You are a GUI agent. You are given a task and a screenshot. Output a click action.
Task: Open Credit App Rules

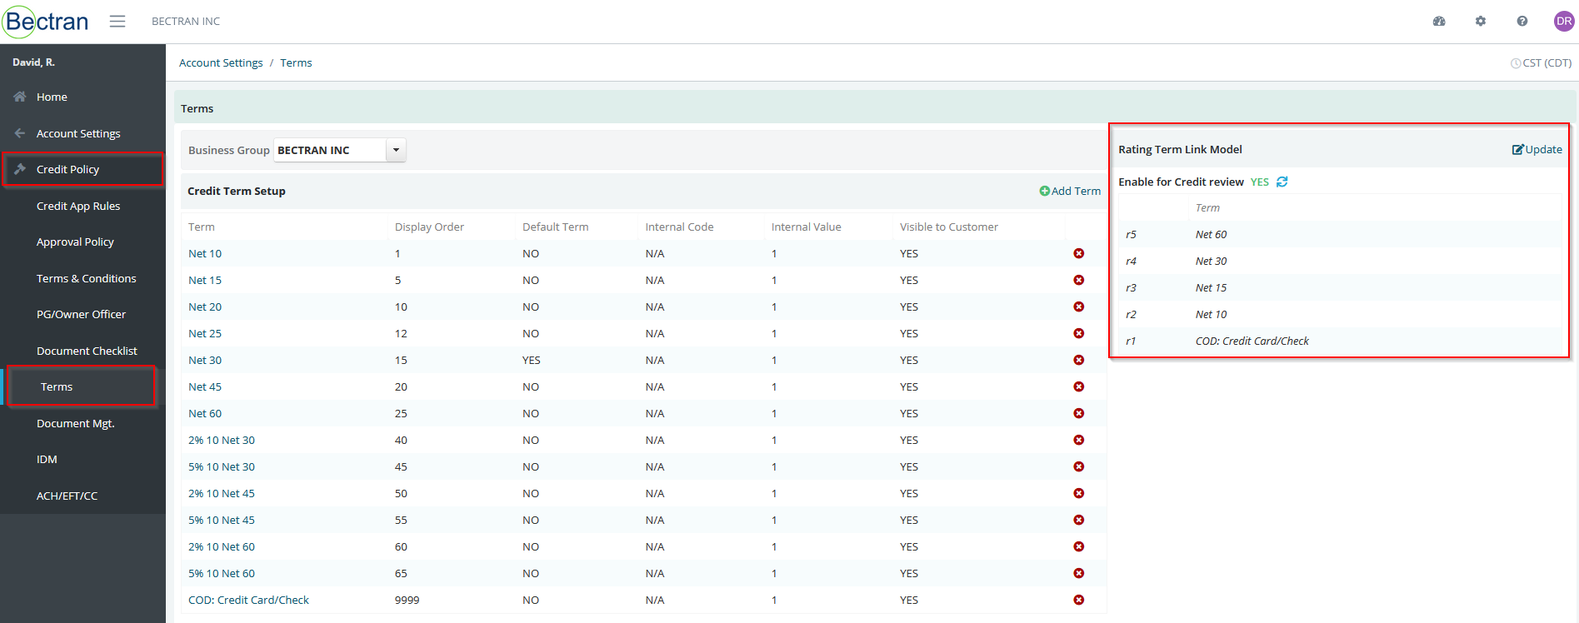78,206
